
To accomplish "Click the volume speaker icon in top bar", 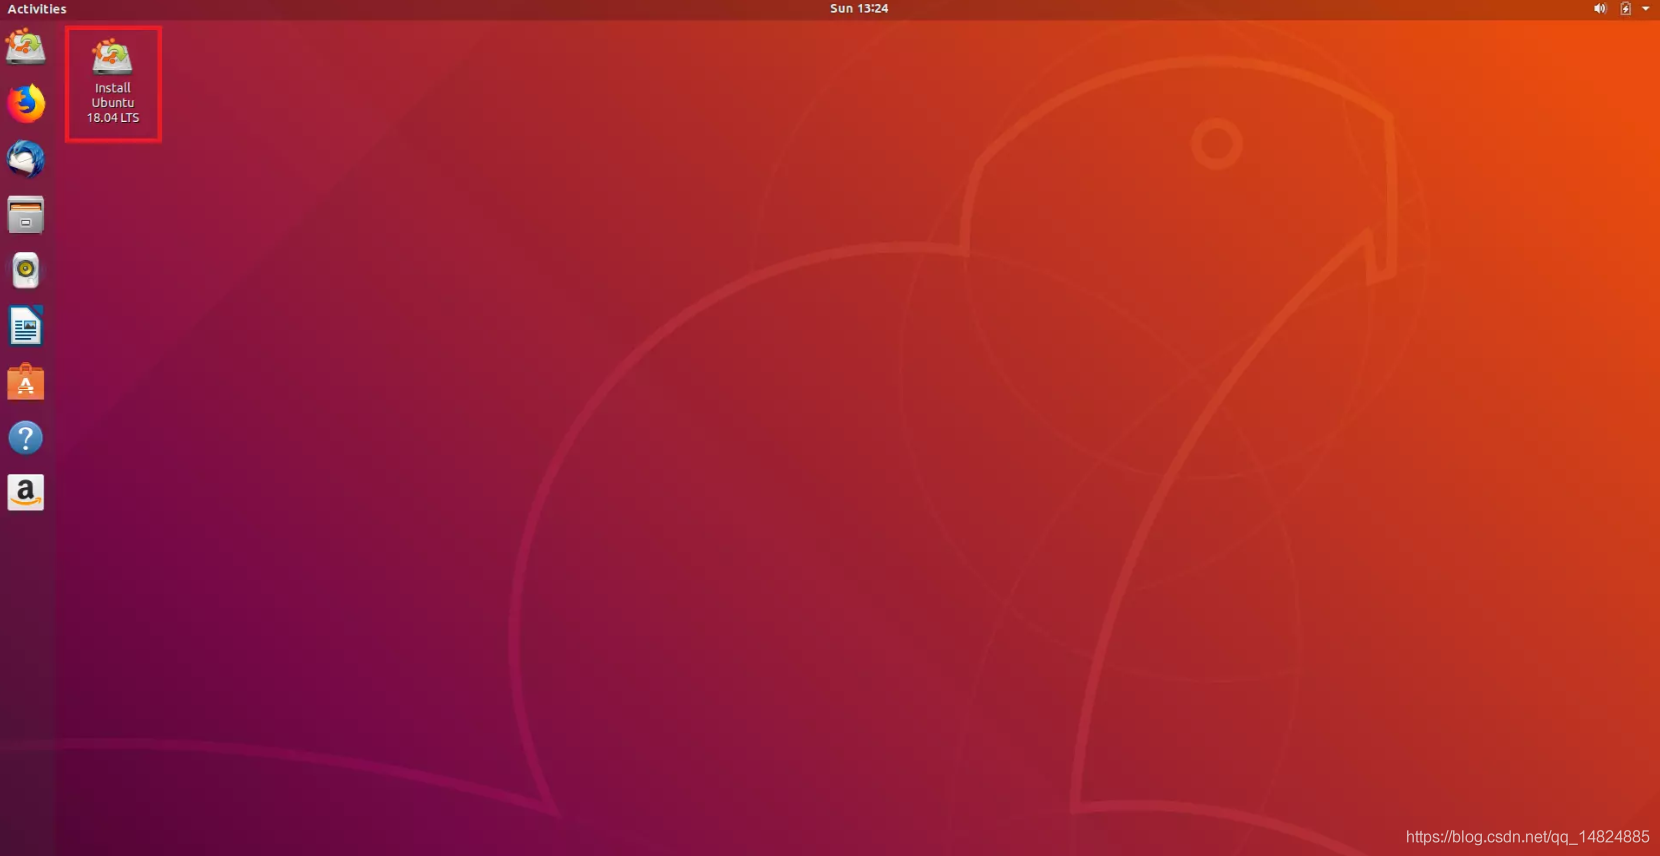I will 1600,9.
